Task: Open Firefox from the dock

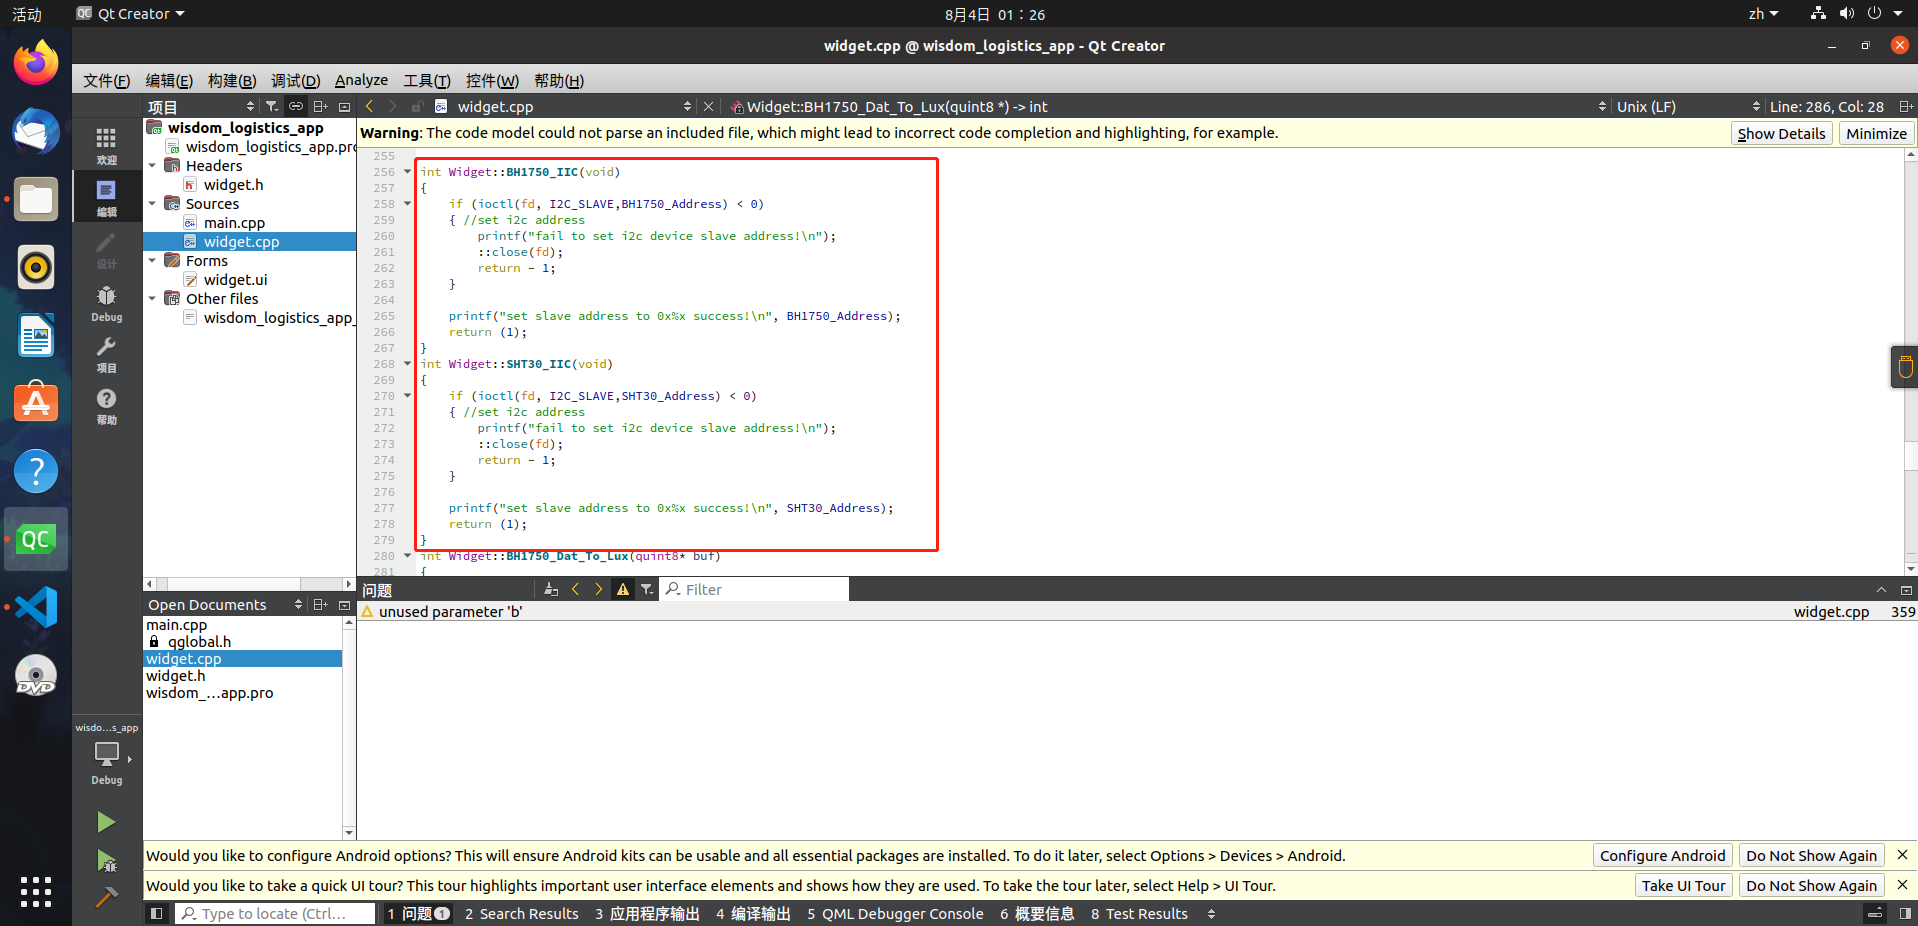Action: 36,63
